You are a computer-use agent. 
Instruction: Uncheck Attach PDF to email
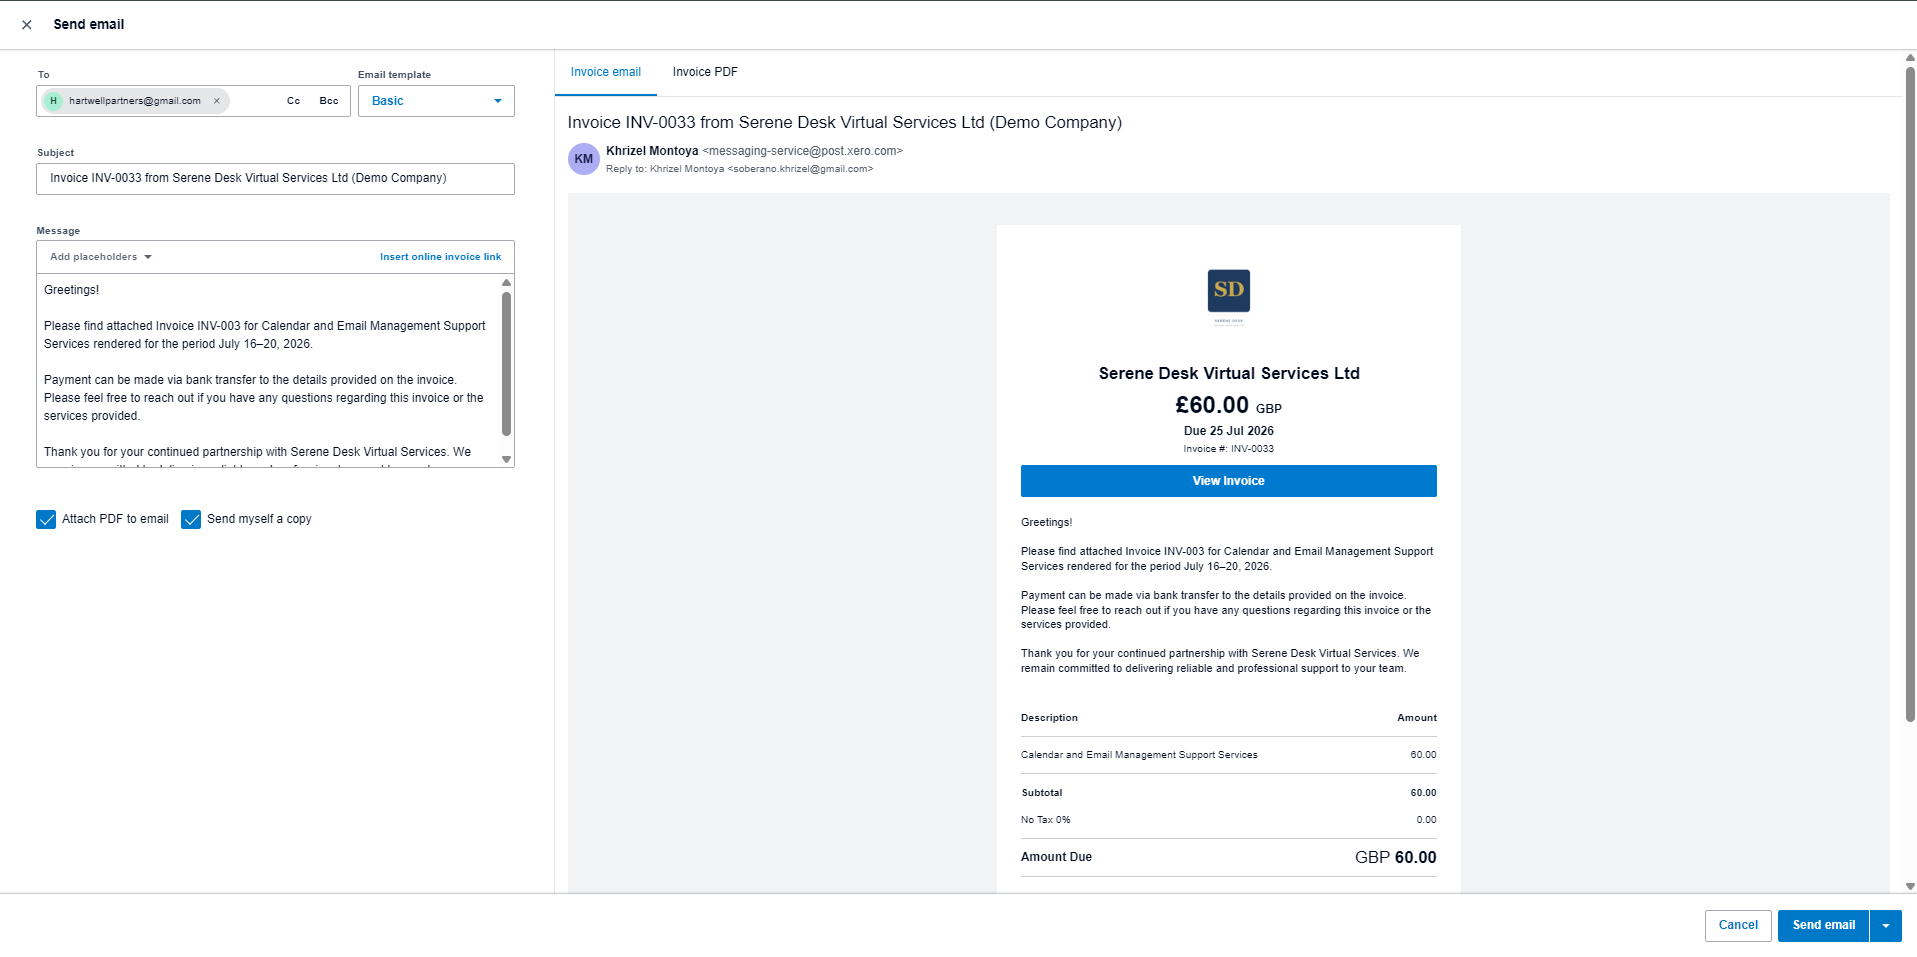[x=46, y=520]
